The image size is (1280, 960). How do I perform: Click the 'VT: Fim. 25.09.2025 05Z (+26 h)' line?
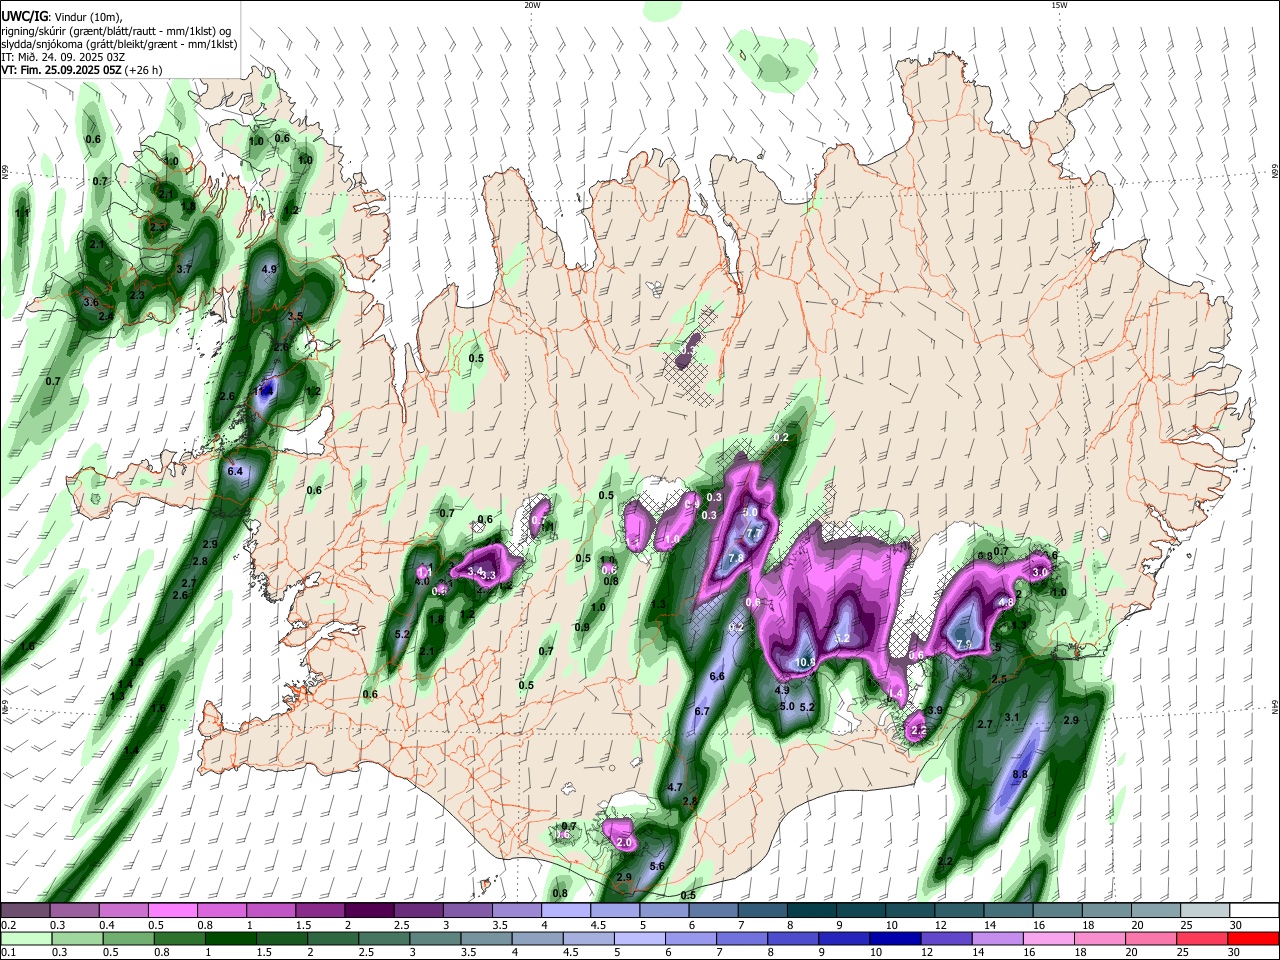tap(81, 70)
